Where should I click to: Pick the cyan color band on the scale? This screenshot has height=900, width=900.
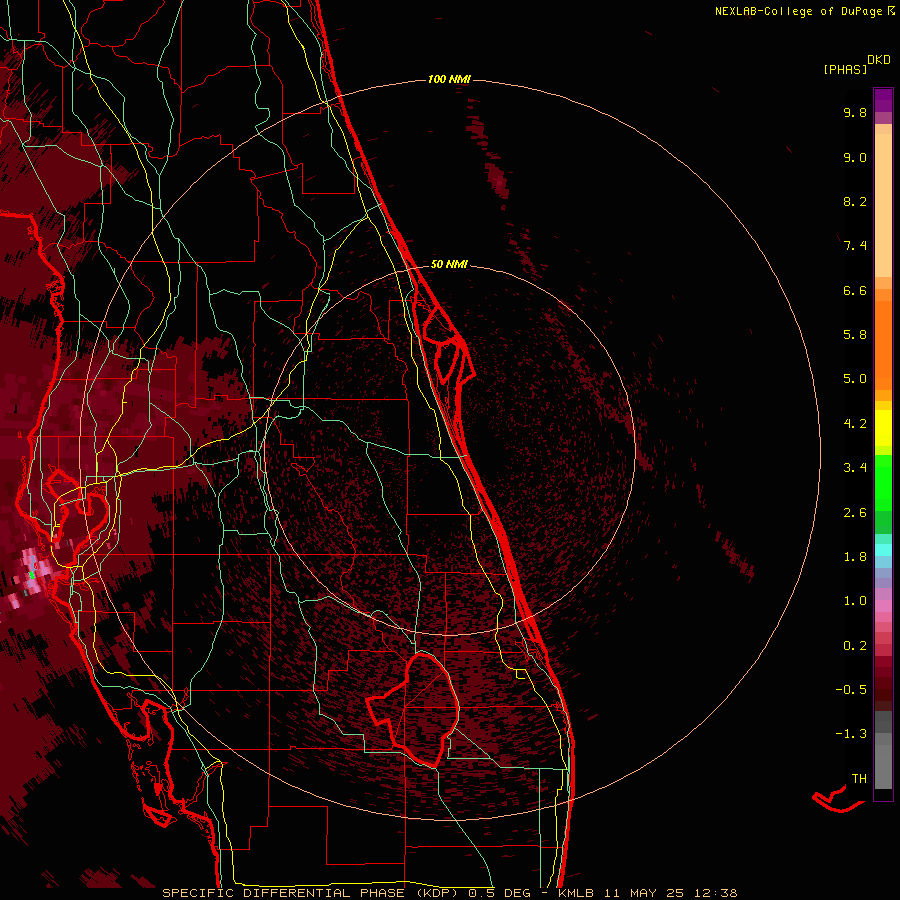click(x=883, y=550)
